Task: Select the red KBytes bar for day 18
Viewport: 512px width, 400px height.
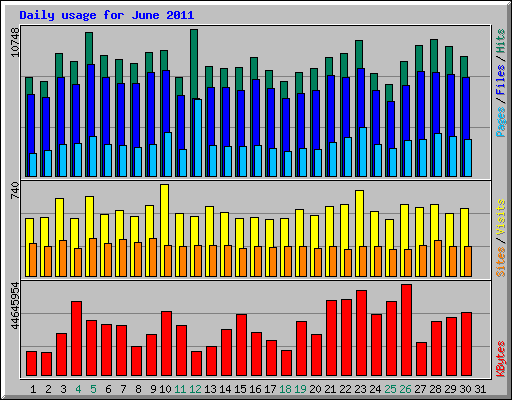Action: pos(286,363)
